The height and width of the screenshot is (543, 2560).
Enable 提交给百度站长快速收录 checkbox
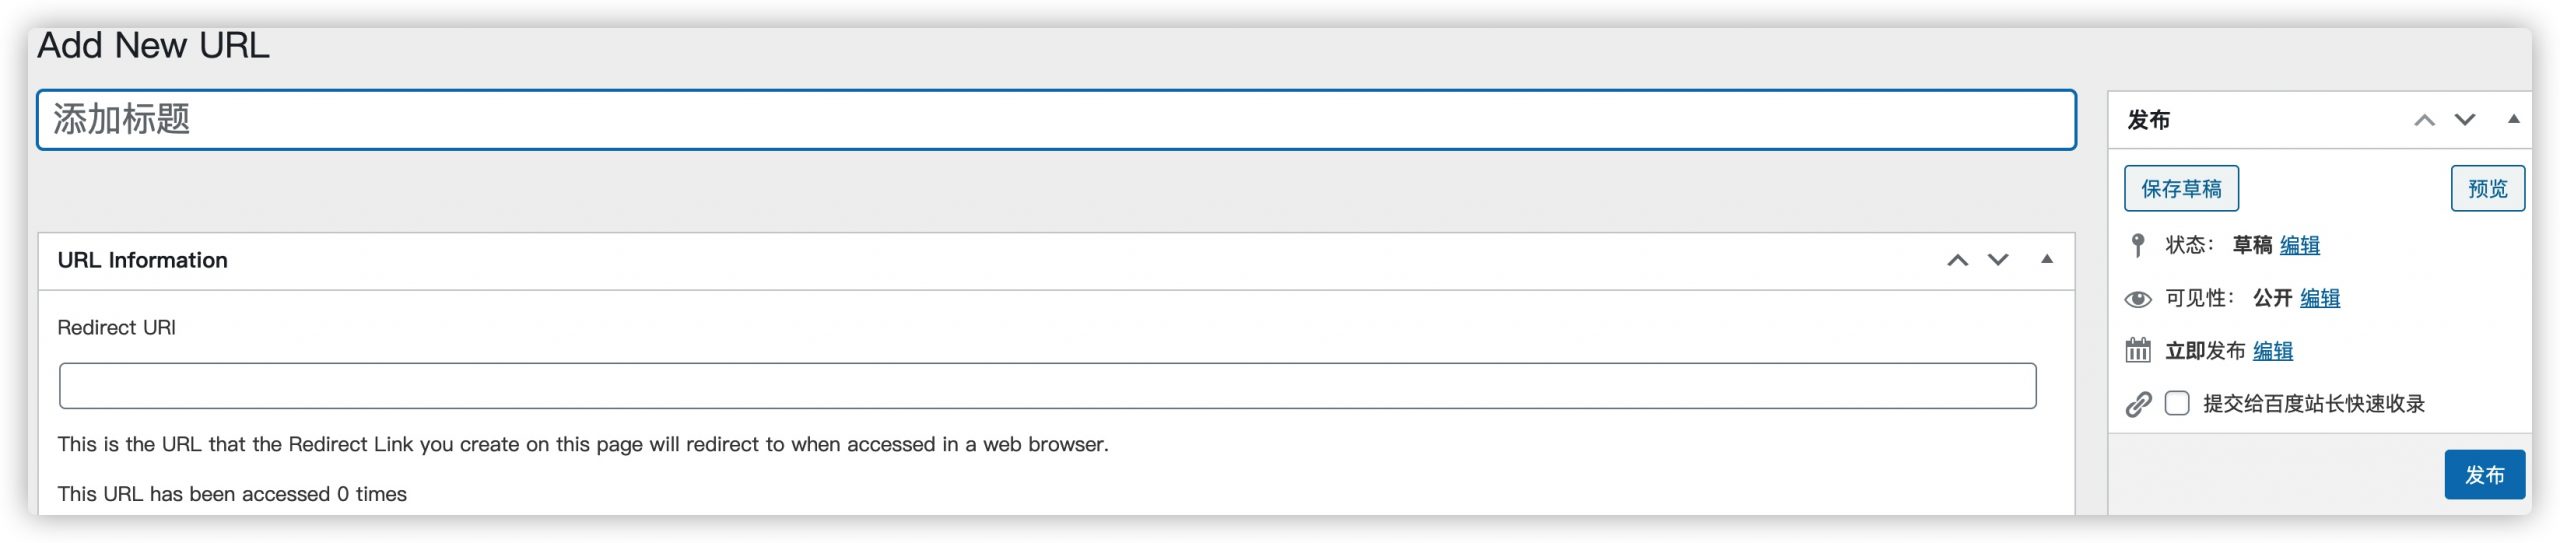(2177, 403)
